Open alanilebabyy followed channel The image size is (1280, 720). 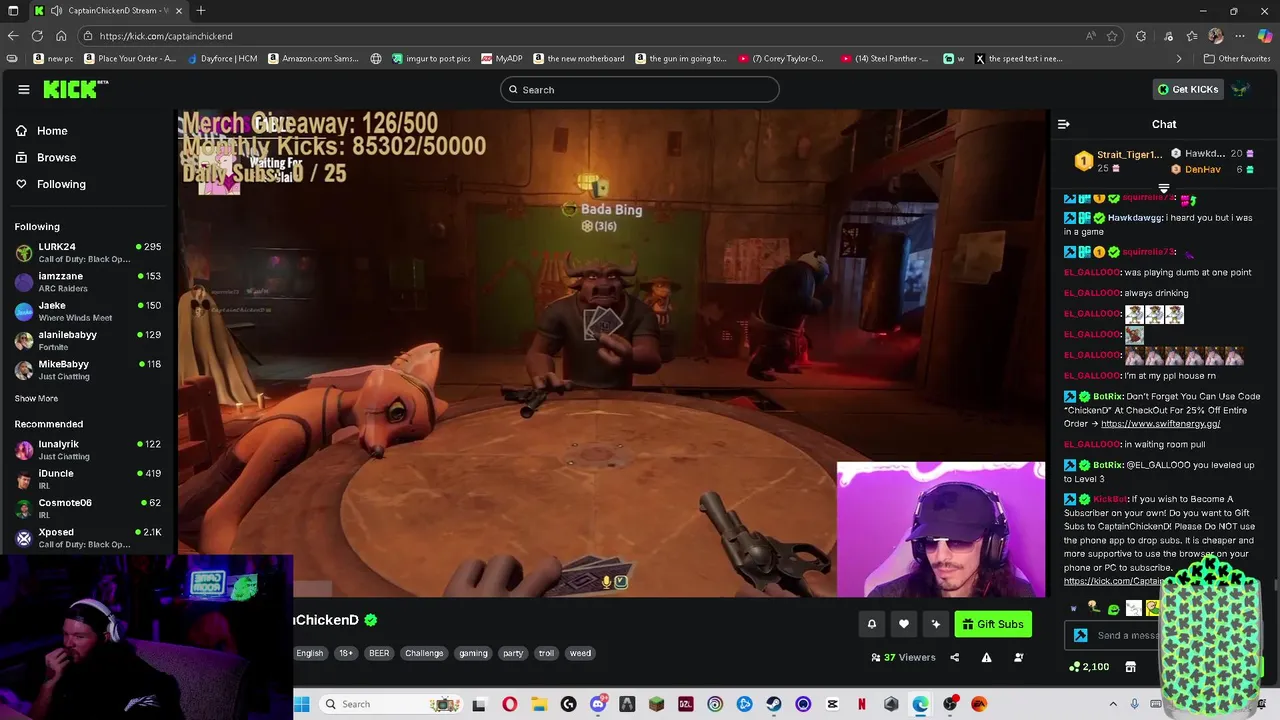(x=88, y=341)
